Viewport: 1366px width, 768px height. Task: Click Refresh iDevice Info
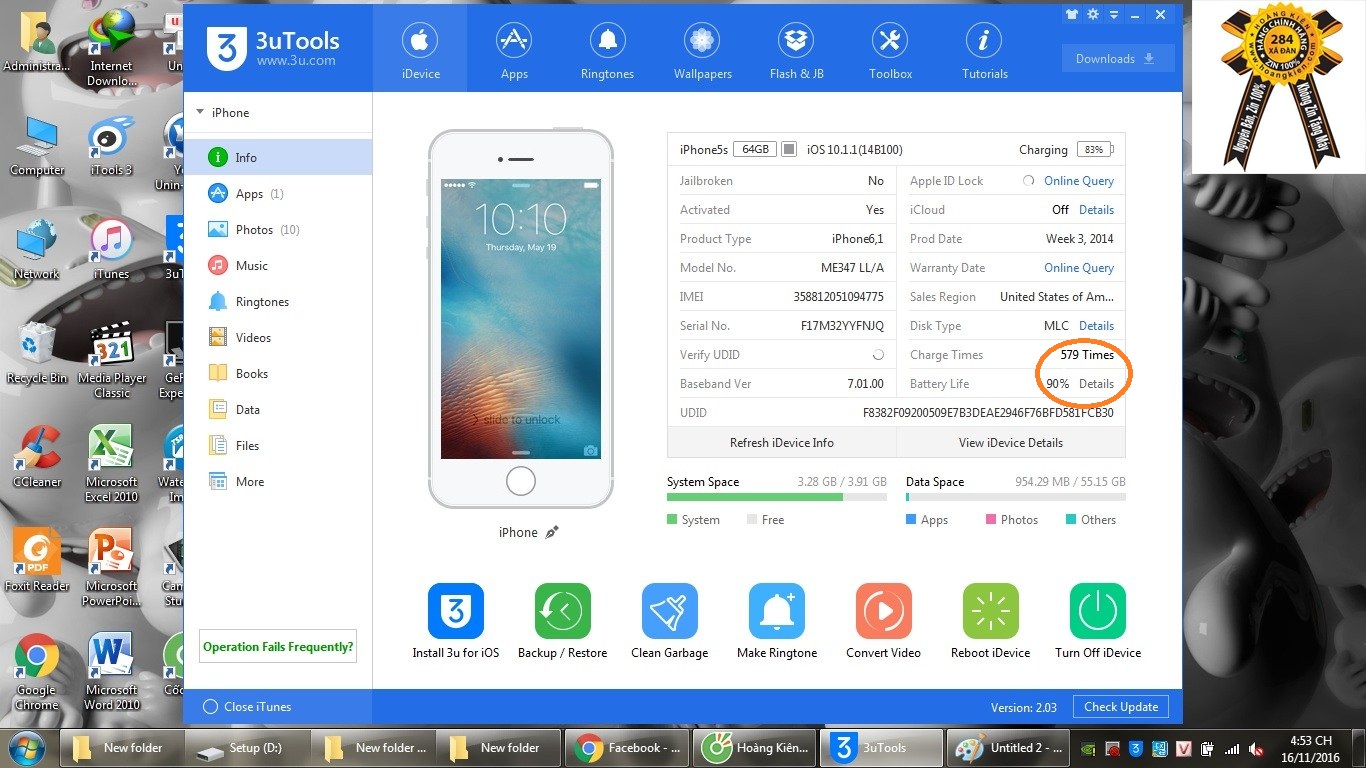[782, 443]
